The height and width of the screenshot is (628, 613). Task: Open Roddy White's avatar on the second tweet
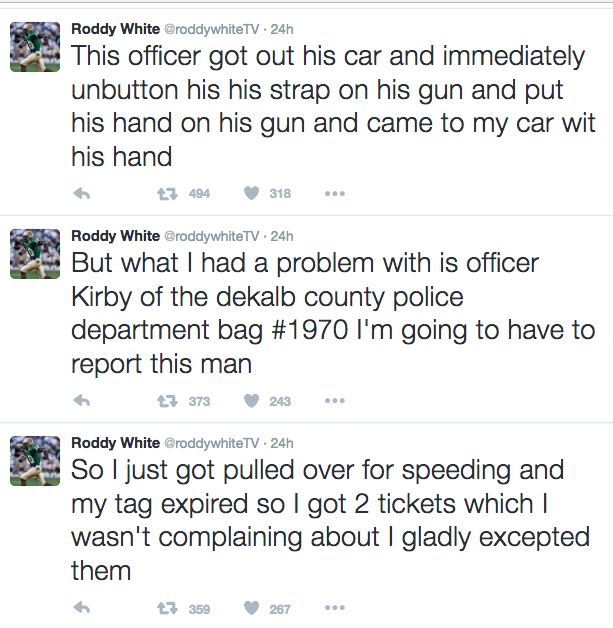coord(35,254)
